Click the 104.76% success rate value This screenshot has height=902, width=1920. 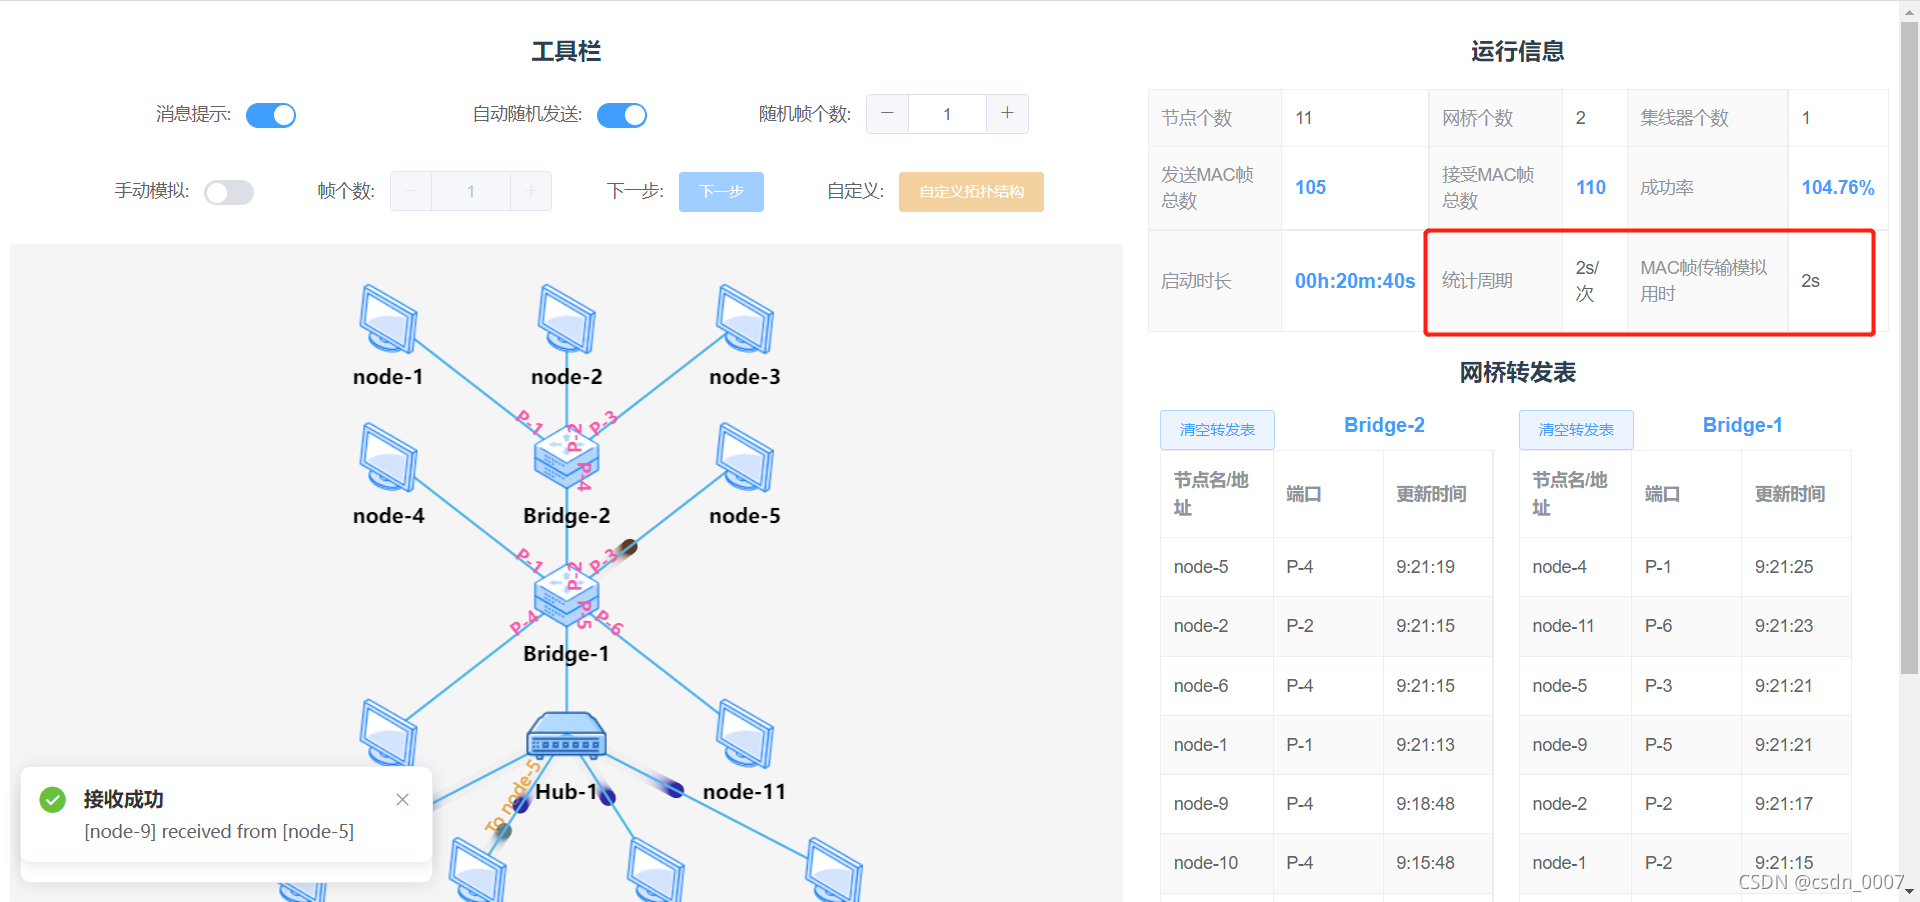pos(1838,187)
